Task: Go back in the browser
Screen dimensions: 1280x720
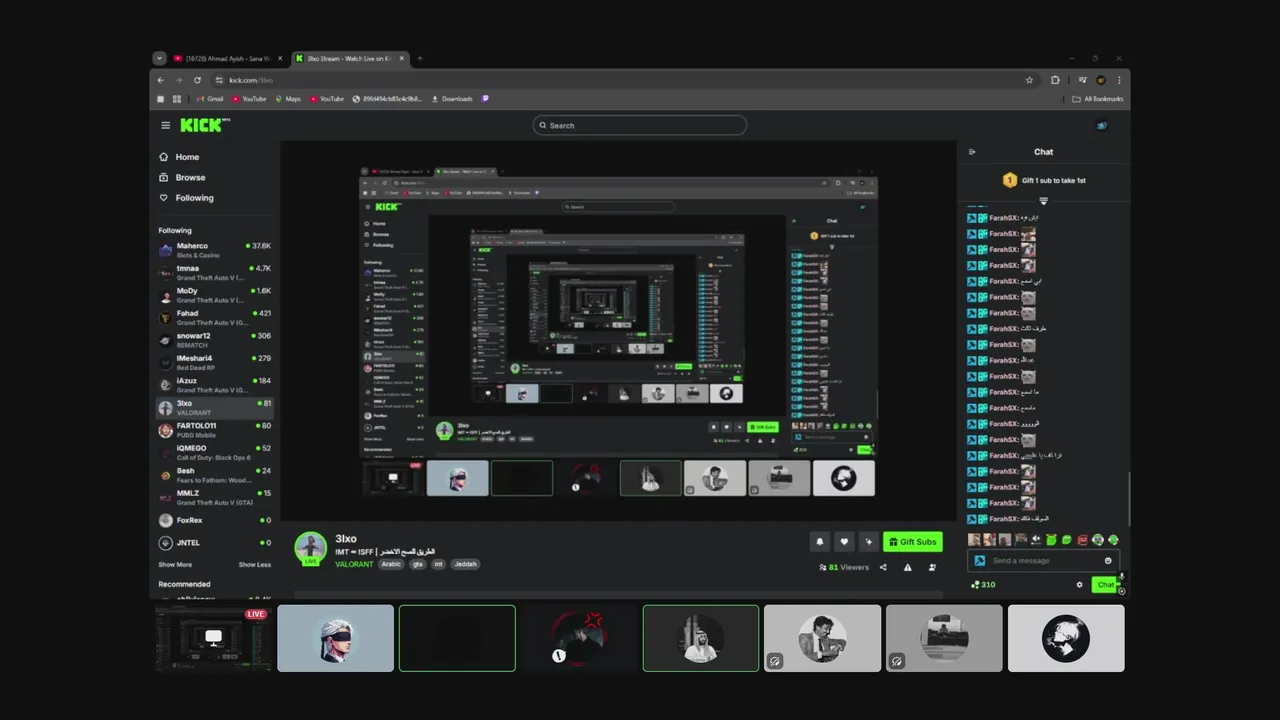Action: pos(160,80)
